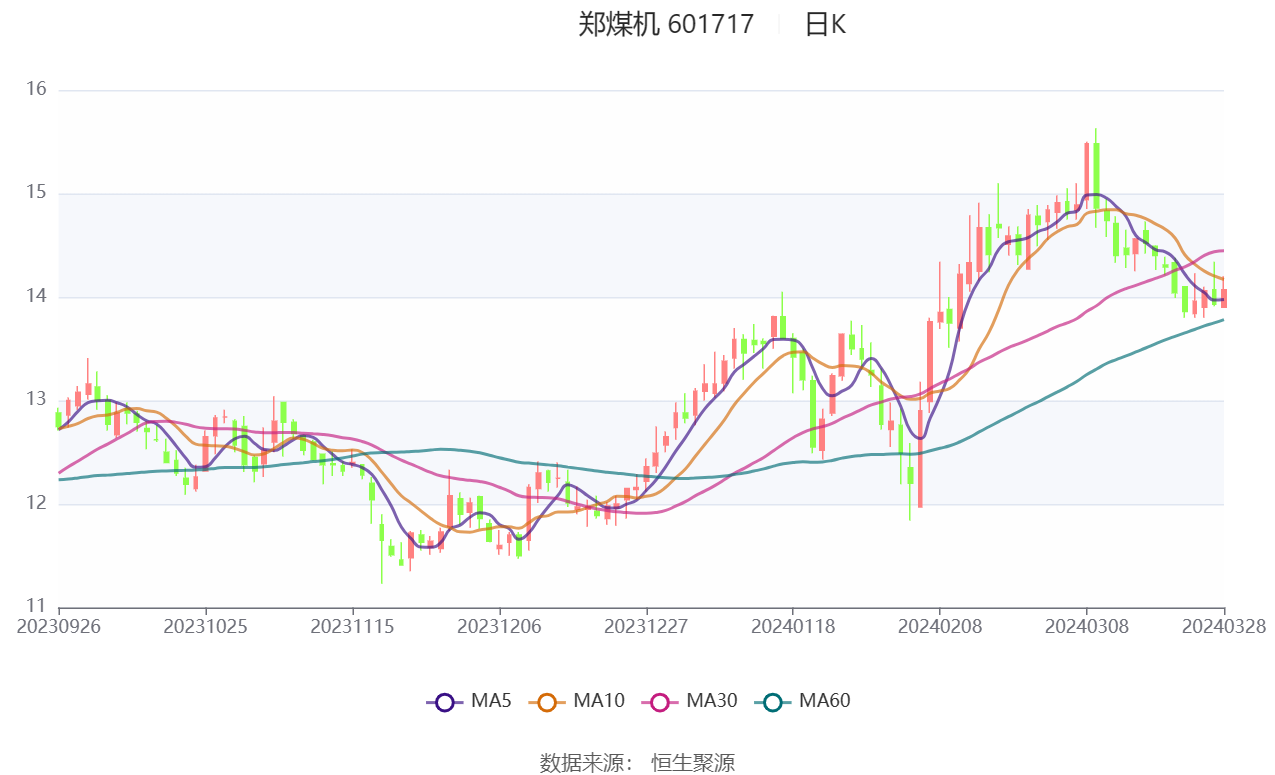Click the 20231115 date axis label
This screenshot has width=1275, height=775.
(x=352, y=626)
